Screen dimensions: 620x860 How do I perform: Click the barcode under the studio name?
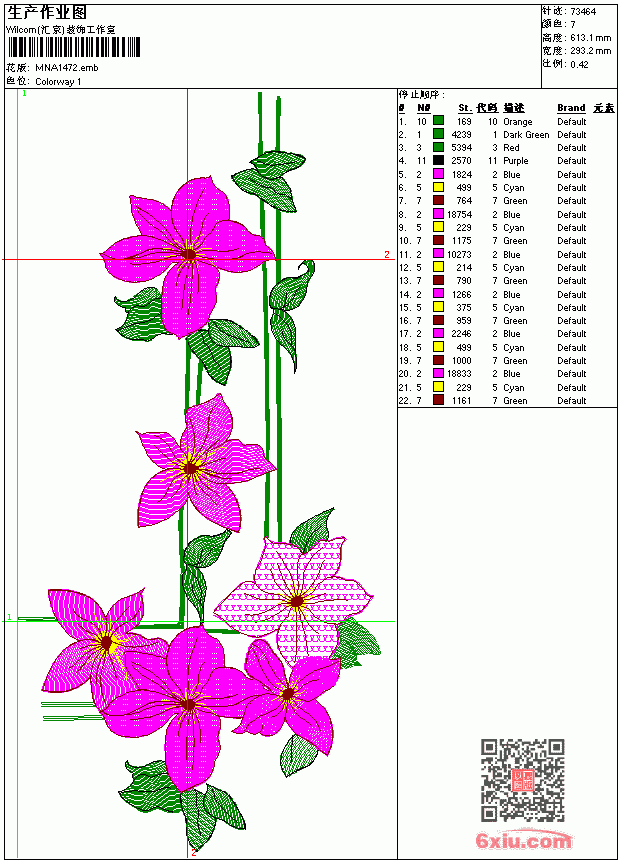(x=74, y=47)
